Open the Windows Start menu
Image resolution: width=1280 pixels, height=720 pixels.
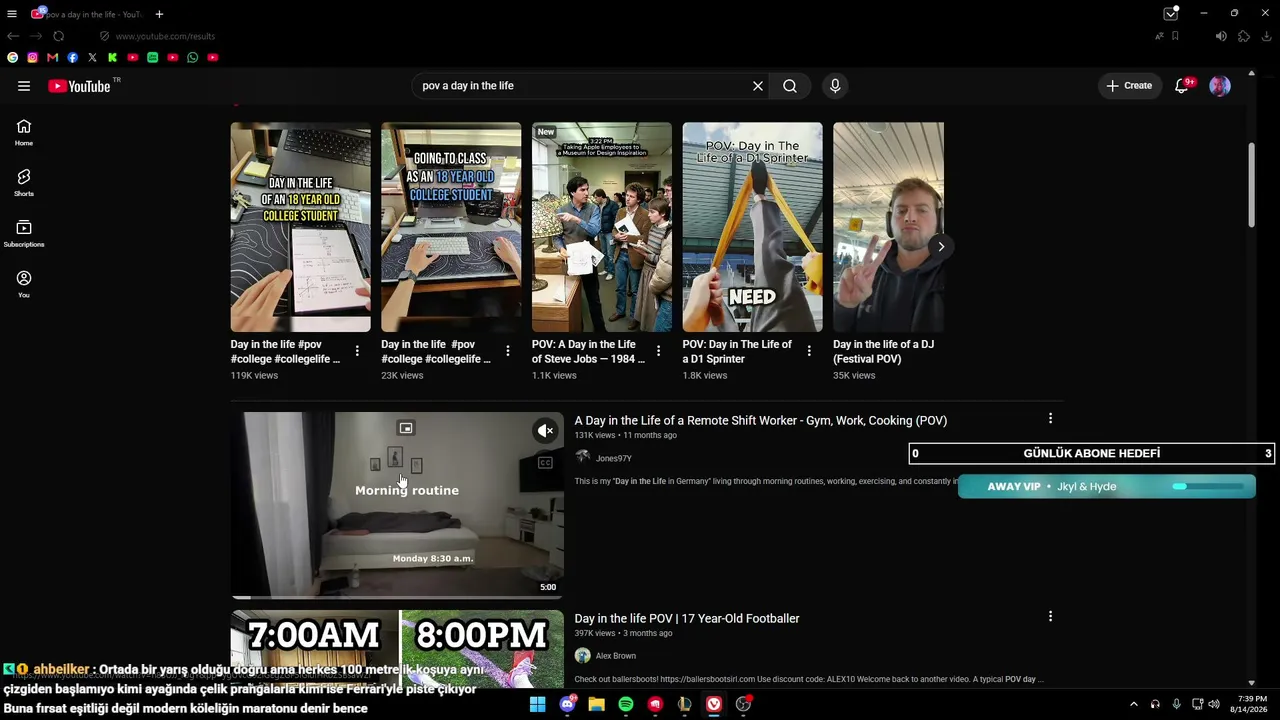click(x=538, y=704)
